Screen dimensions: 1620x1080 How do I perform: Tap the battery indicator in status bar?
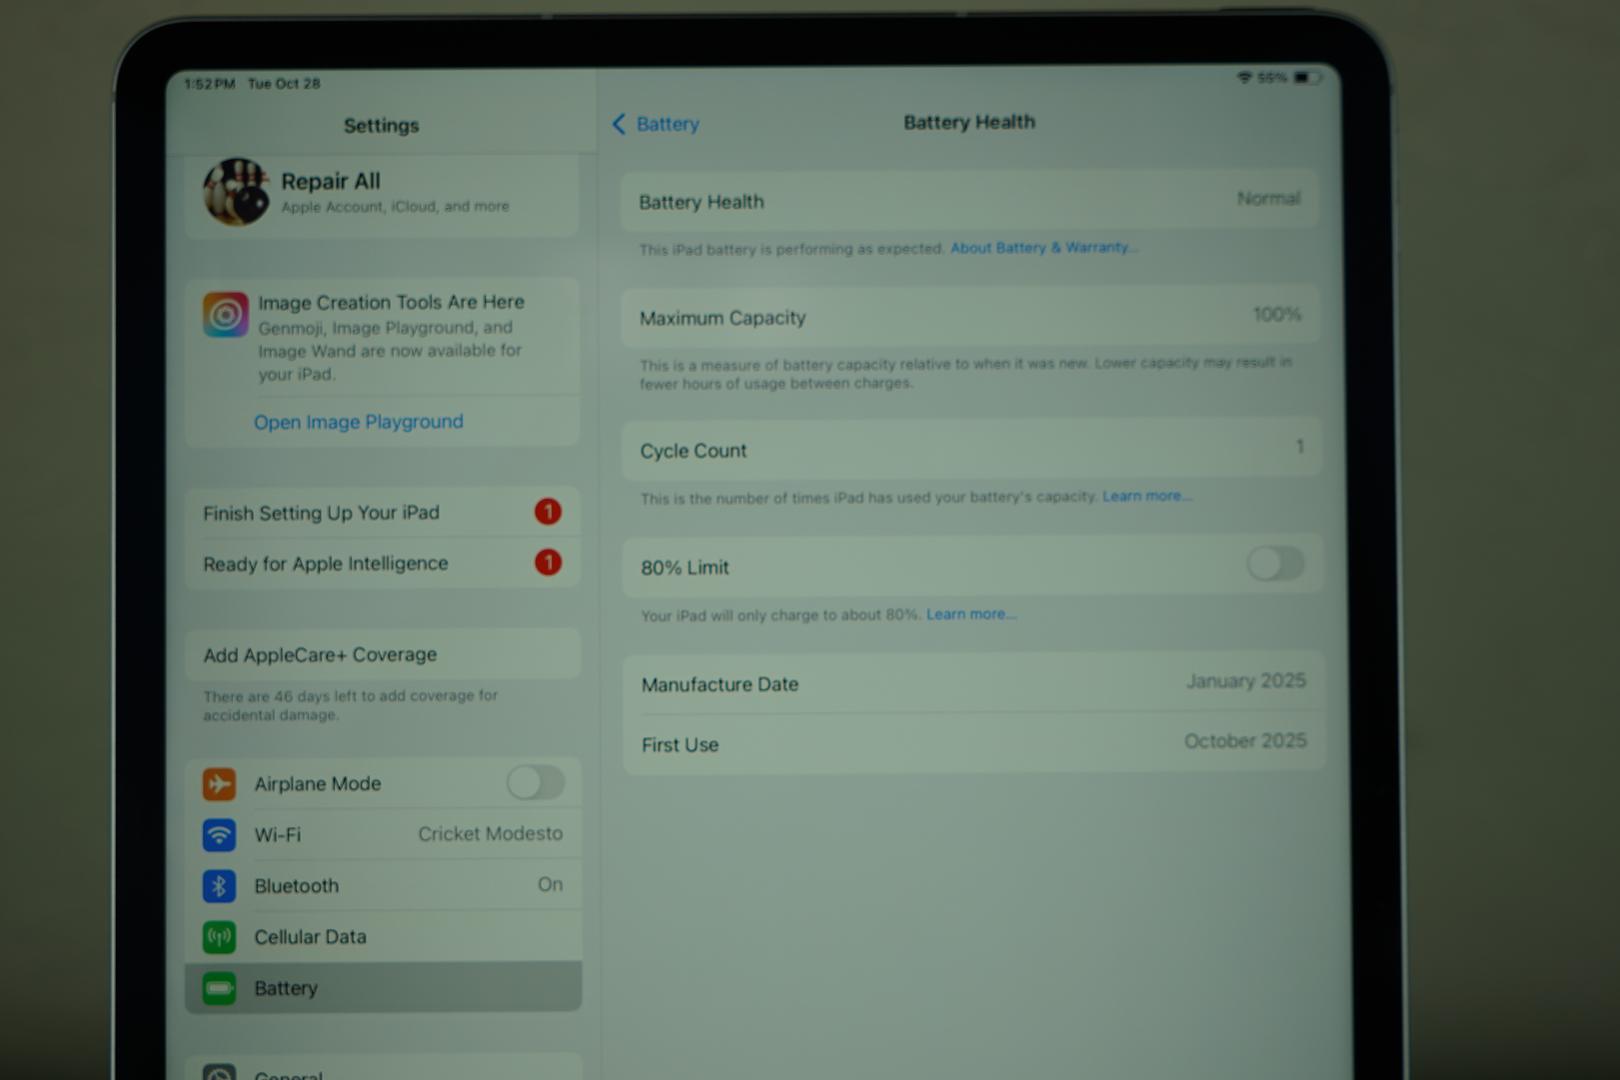[x=1307, y=77]
